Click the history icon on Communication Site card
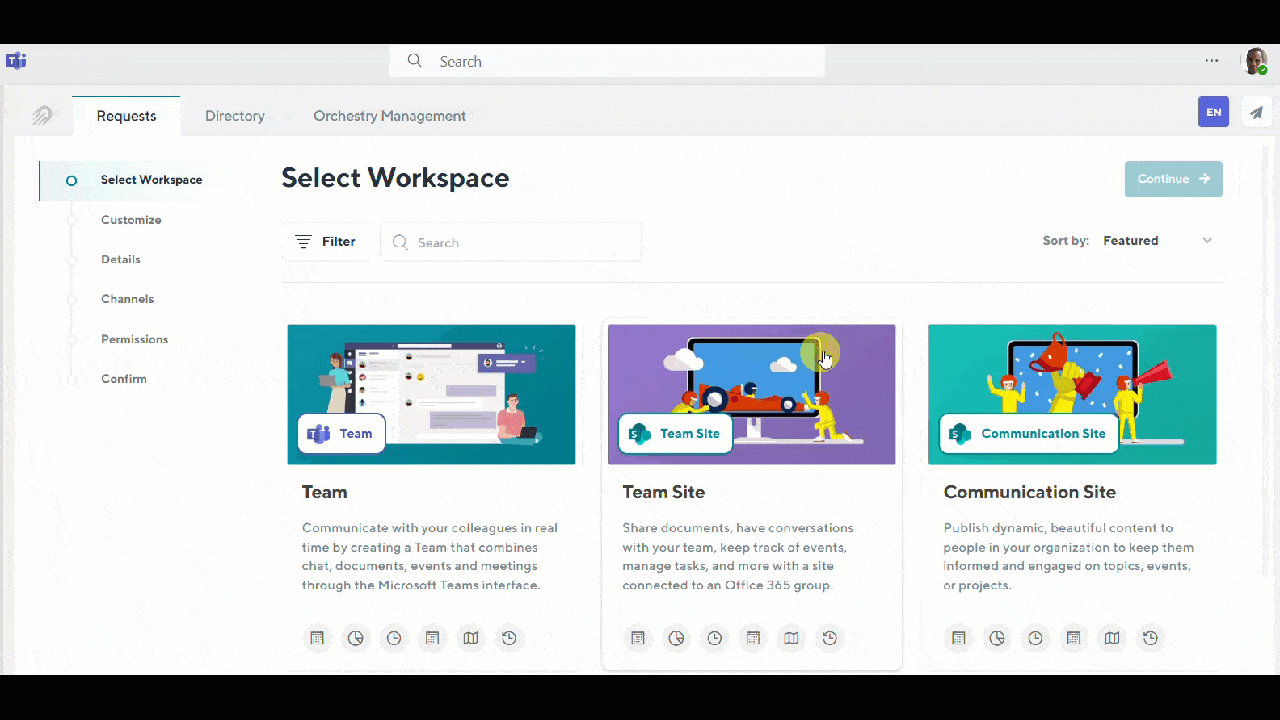 [1150, 638]
